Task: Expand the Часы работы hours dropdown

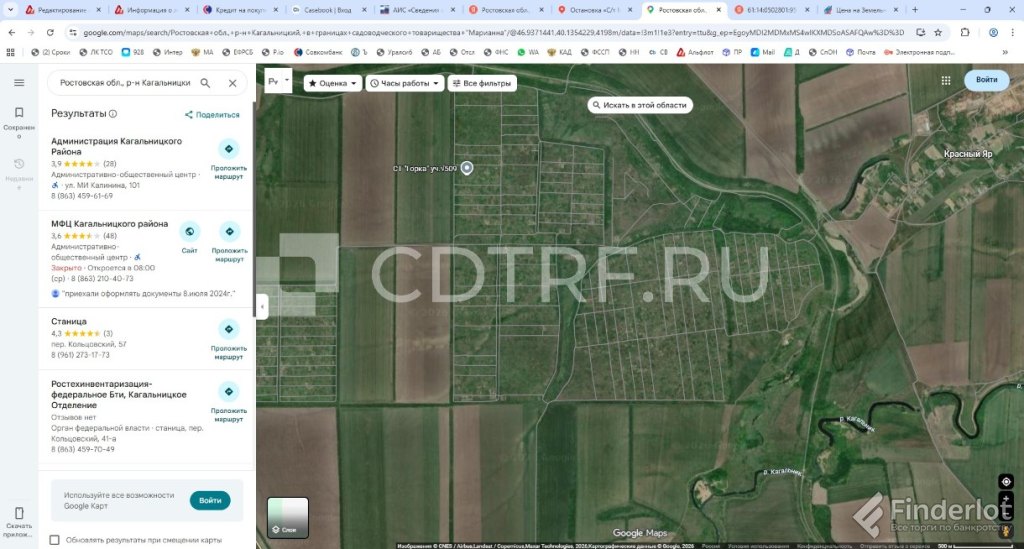Action: (x=404, y=83)
